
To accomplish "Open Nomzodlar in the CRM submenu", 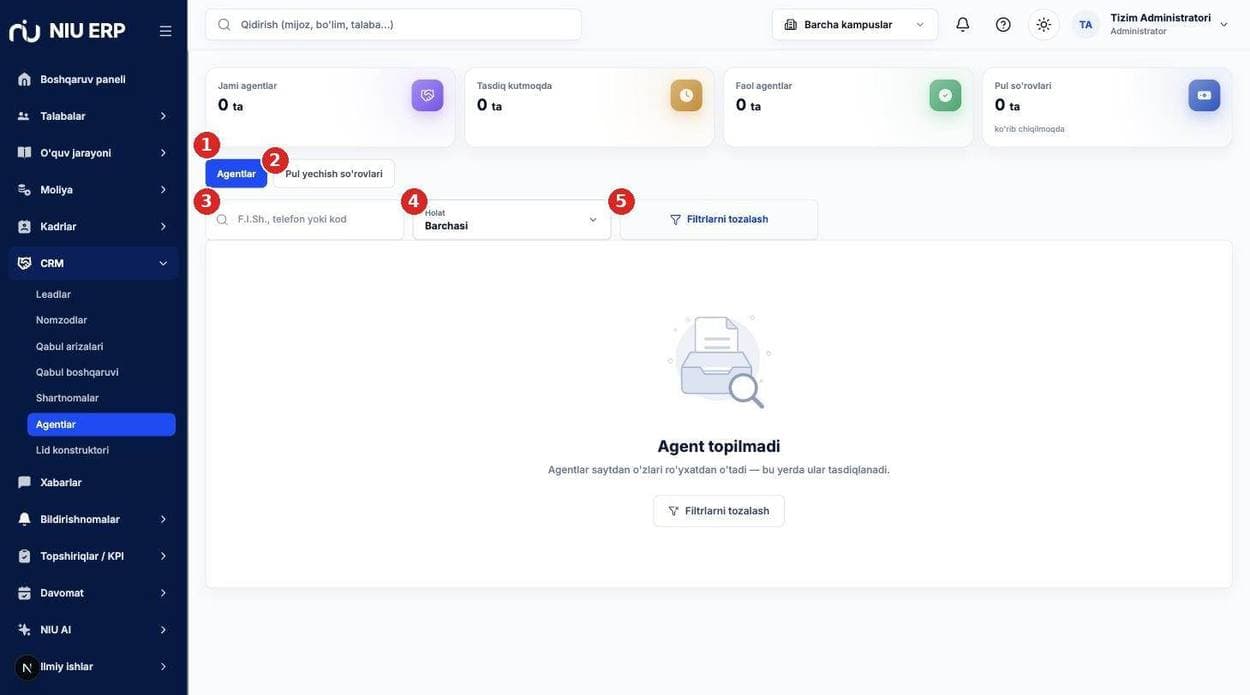I will coord(101,320).
